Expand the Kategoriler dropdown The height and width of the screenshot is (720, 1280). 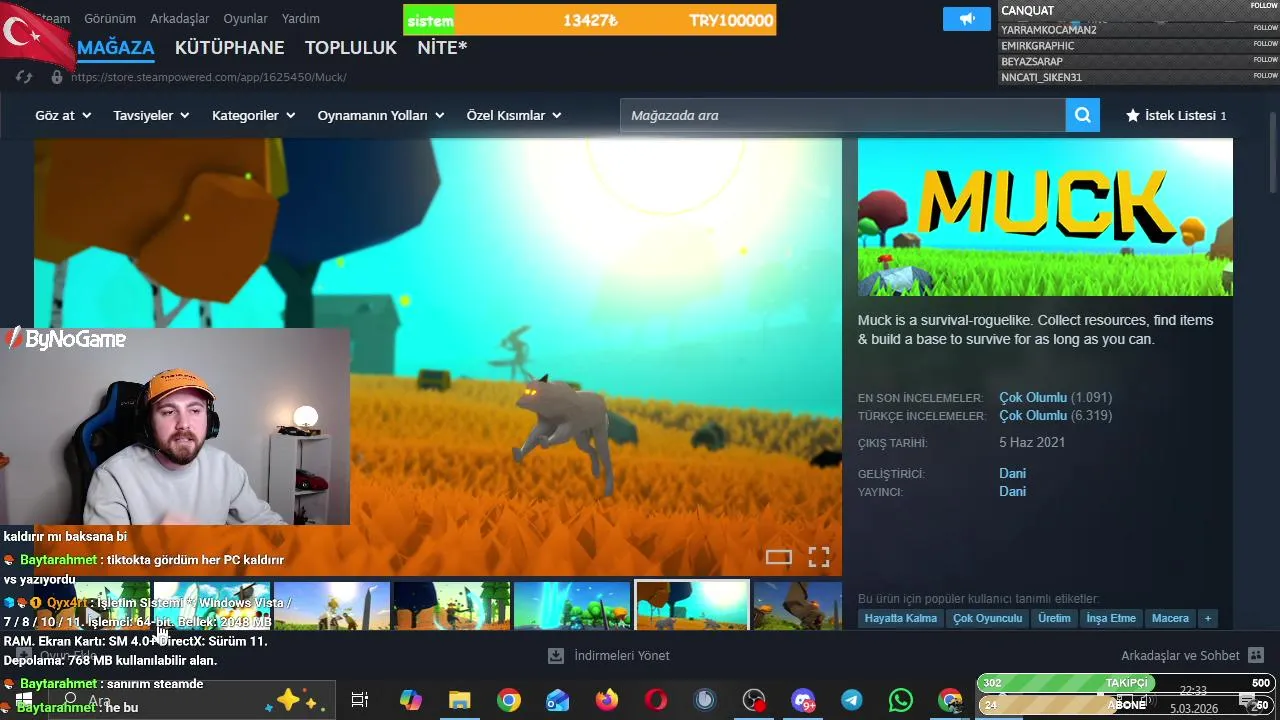click(253, 116)
